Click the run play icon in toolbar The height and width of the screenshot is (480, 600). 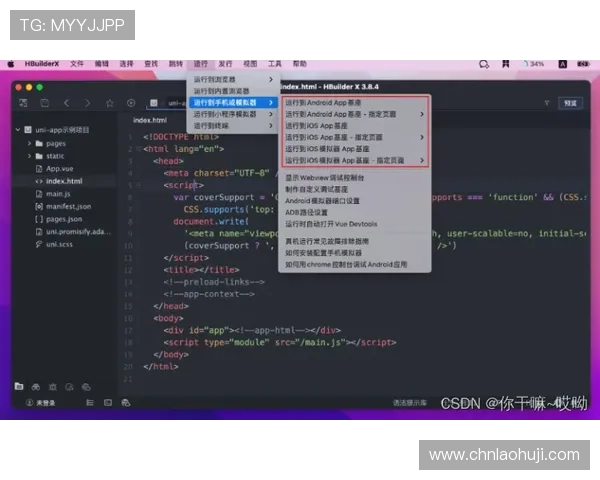pos(131,103)
